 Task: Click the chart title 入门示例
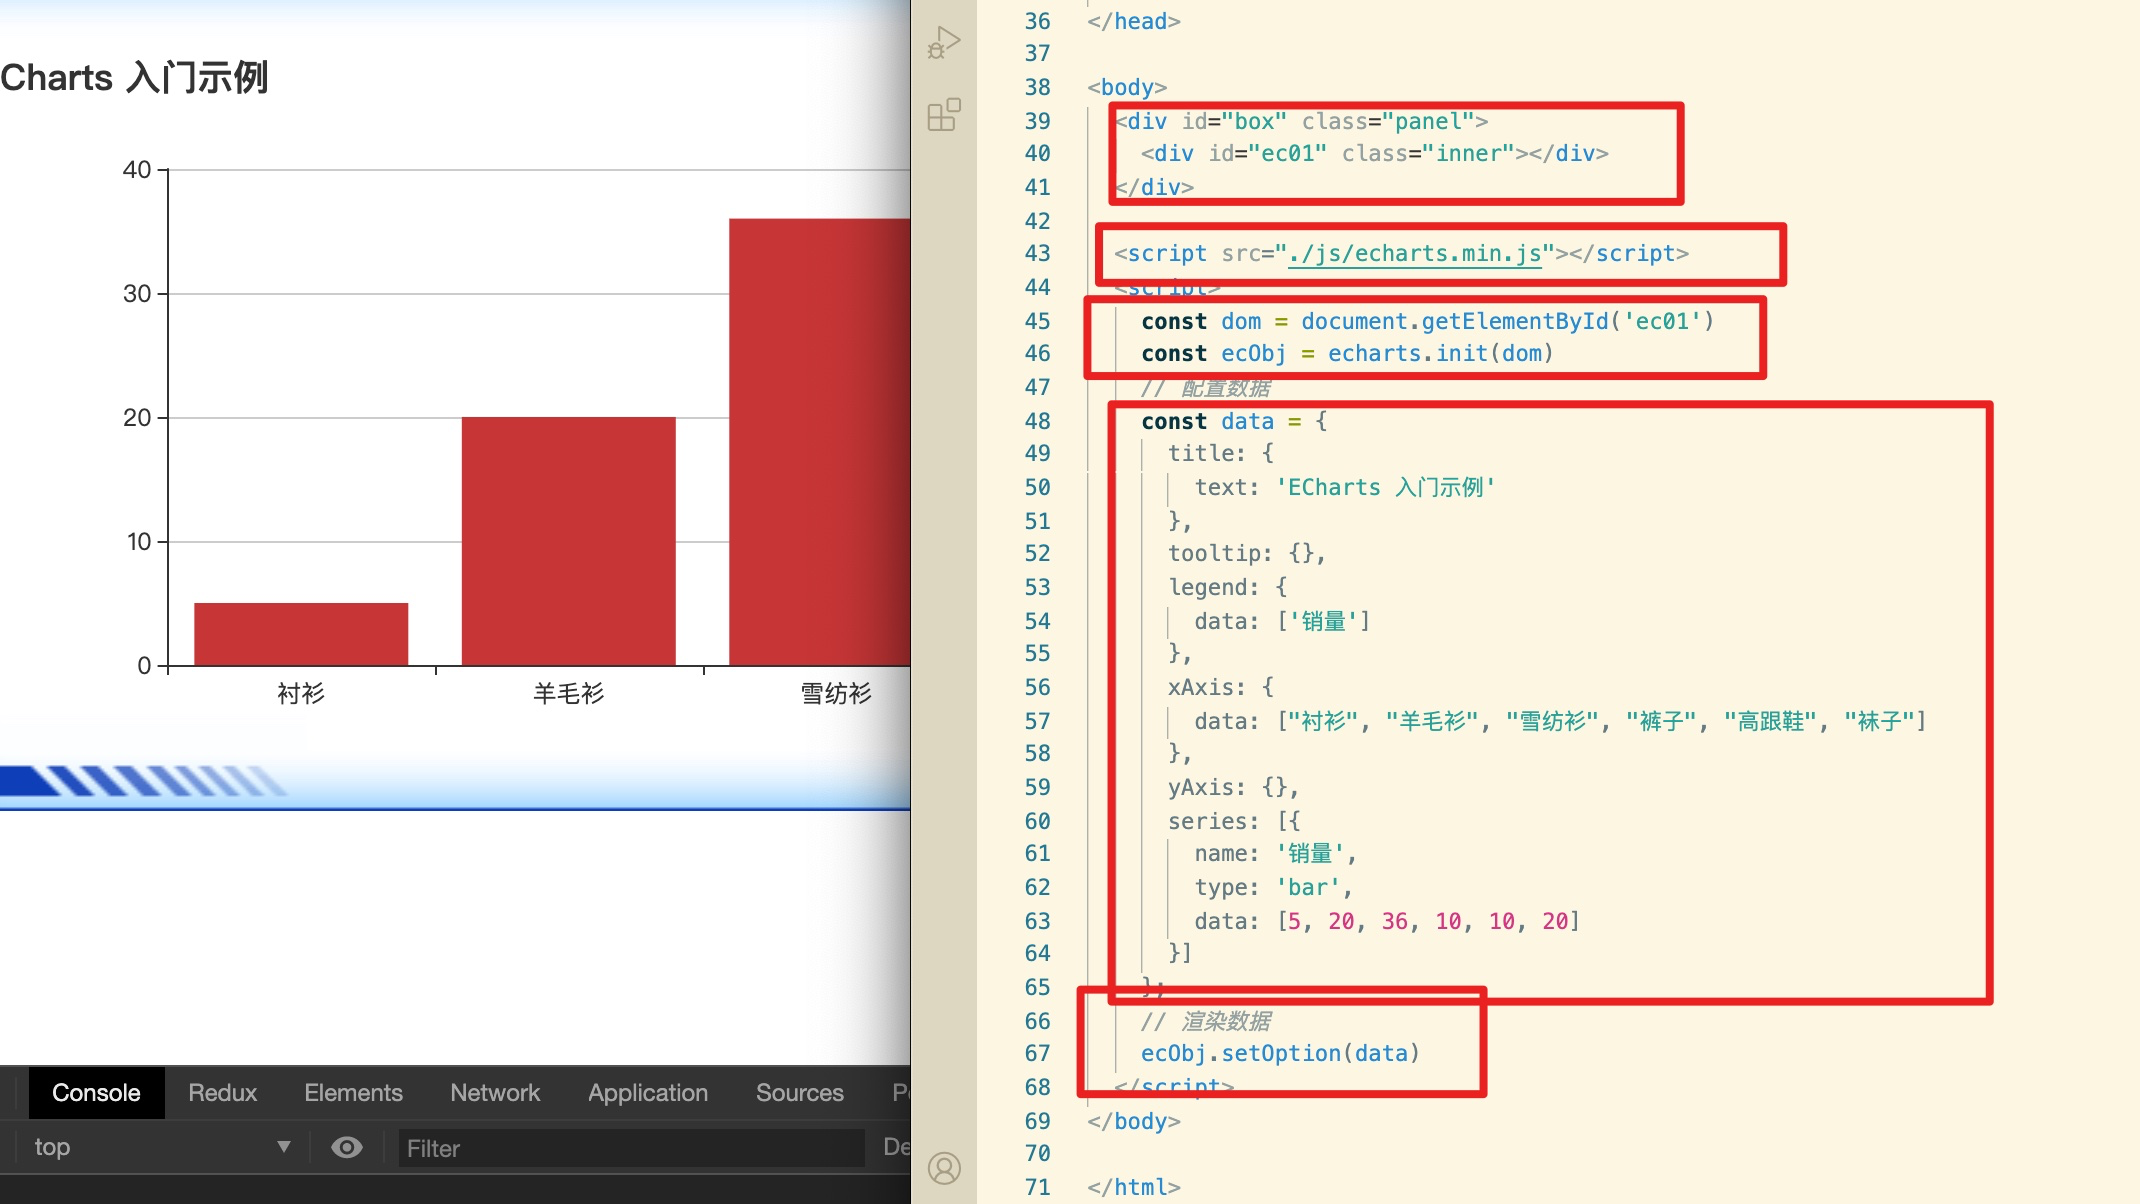[197, 78]
